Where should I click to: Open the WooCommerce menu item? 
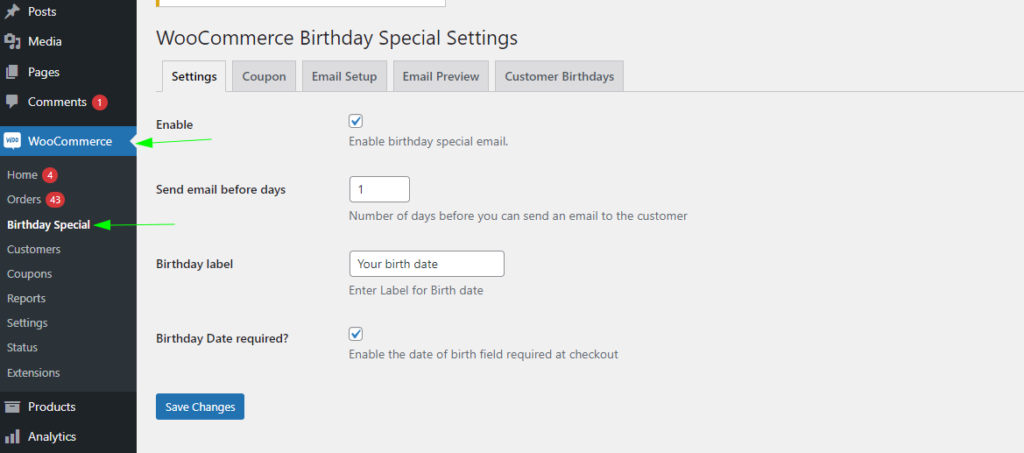tap(68, 141)
